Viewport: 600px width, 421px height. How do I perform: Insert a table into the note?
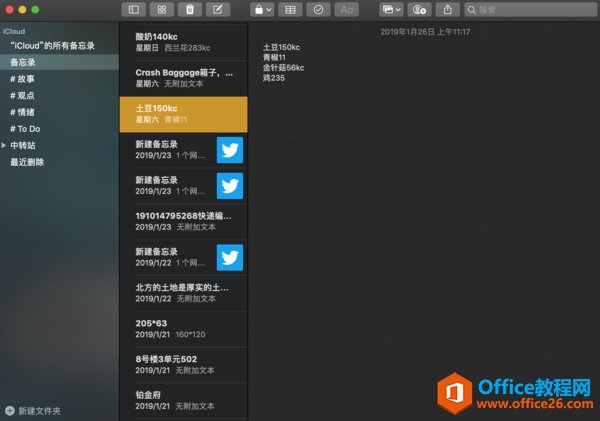[290, 10]
